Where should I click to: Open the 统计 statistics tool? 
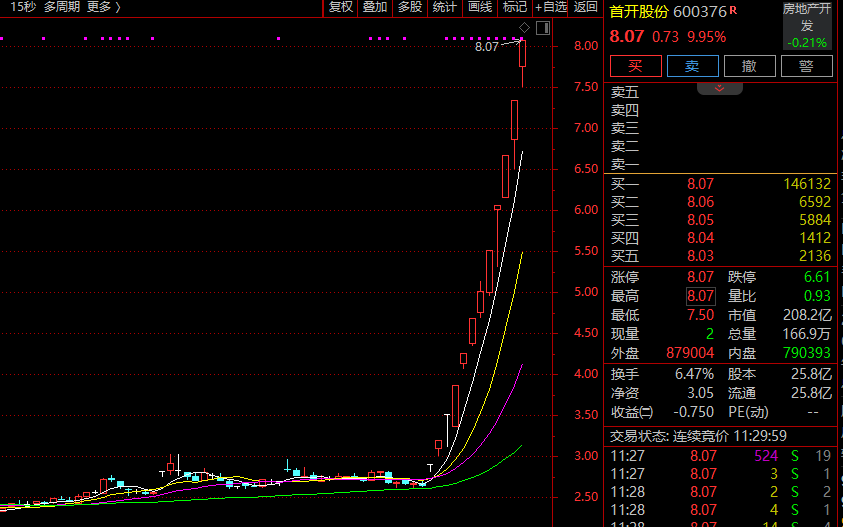click(445, 7)
